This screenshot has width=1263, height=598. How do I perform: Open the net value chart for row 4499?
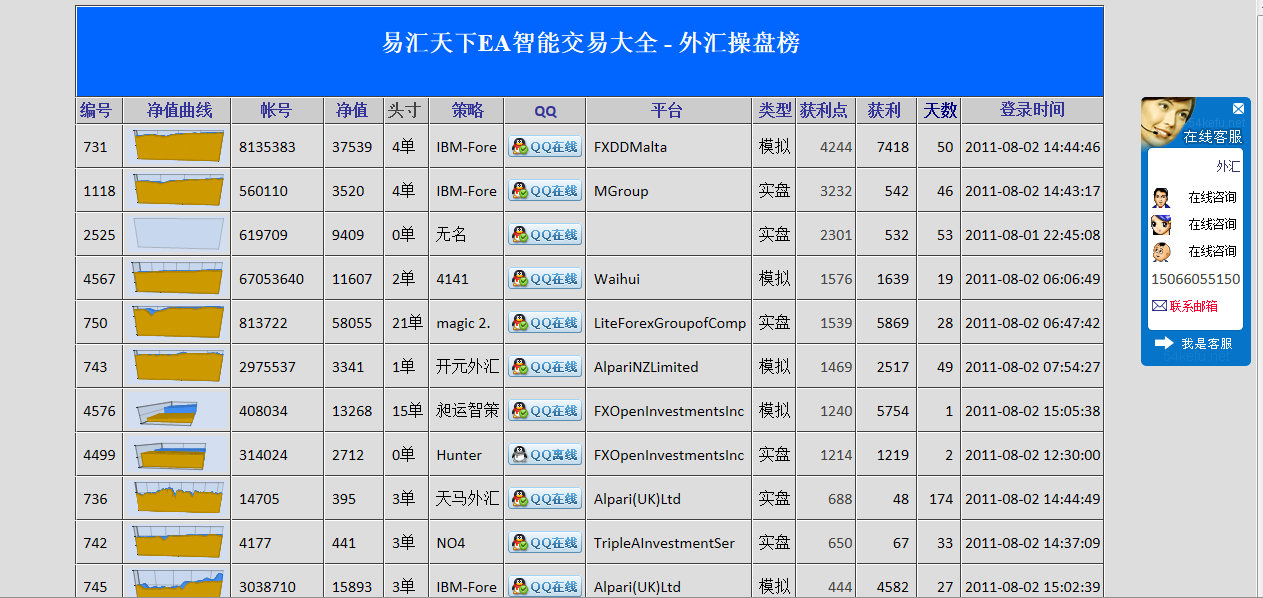[179, 454]
